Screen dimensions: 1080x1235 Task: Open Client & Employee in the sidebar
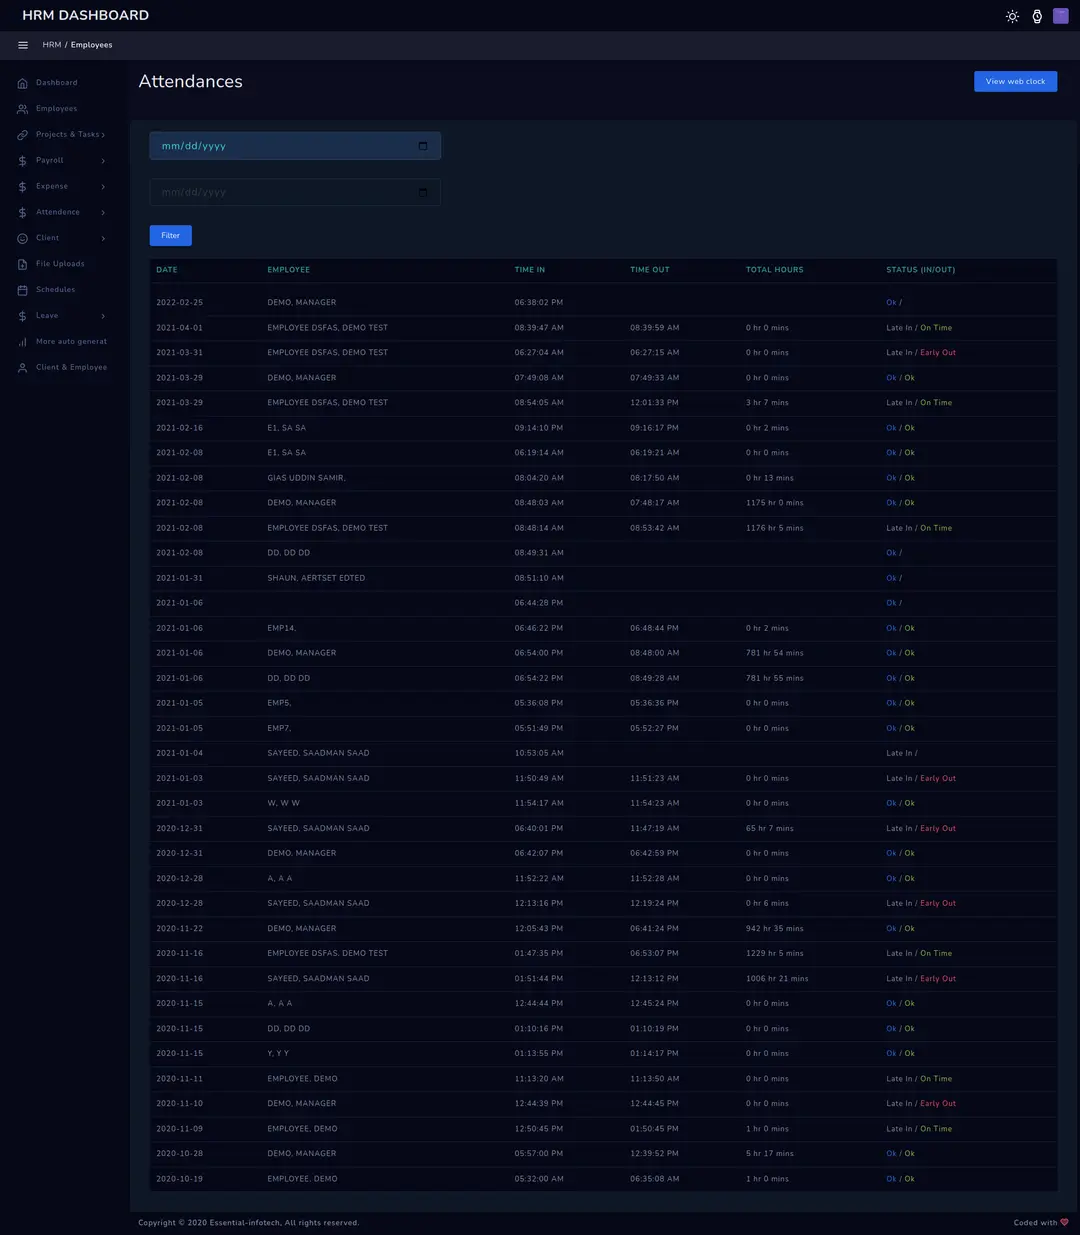(x=70, y=368)
